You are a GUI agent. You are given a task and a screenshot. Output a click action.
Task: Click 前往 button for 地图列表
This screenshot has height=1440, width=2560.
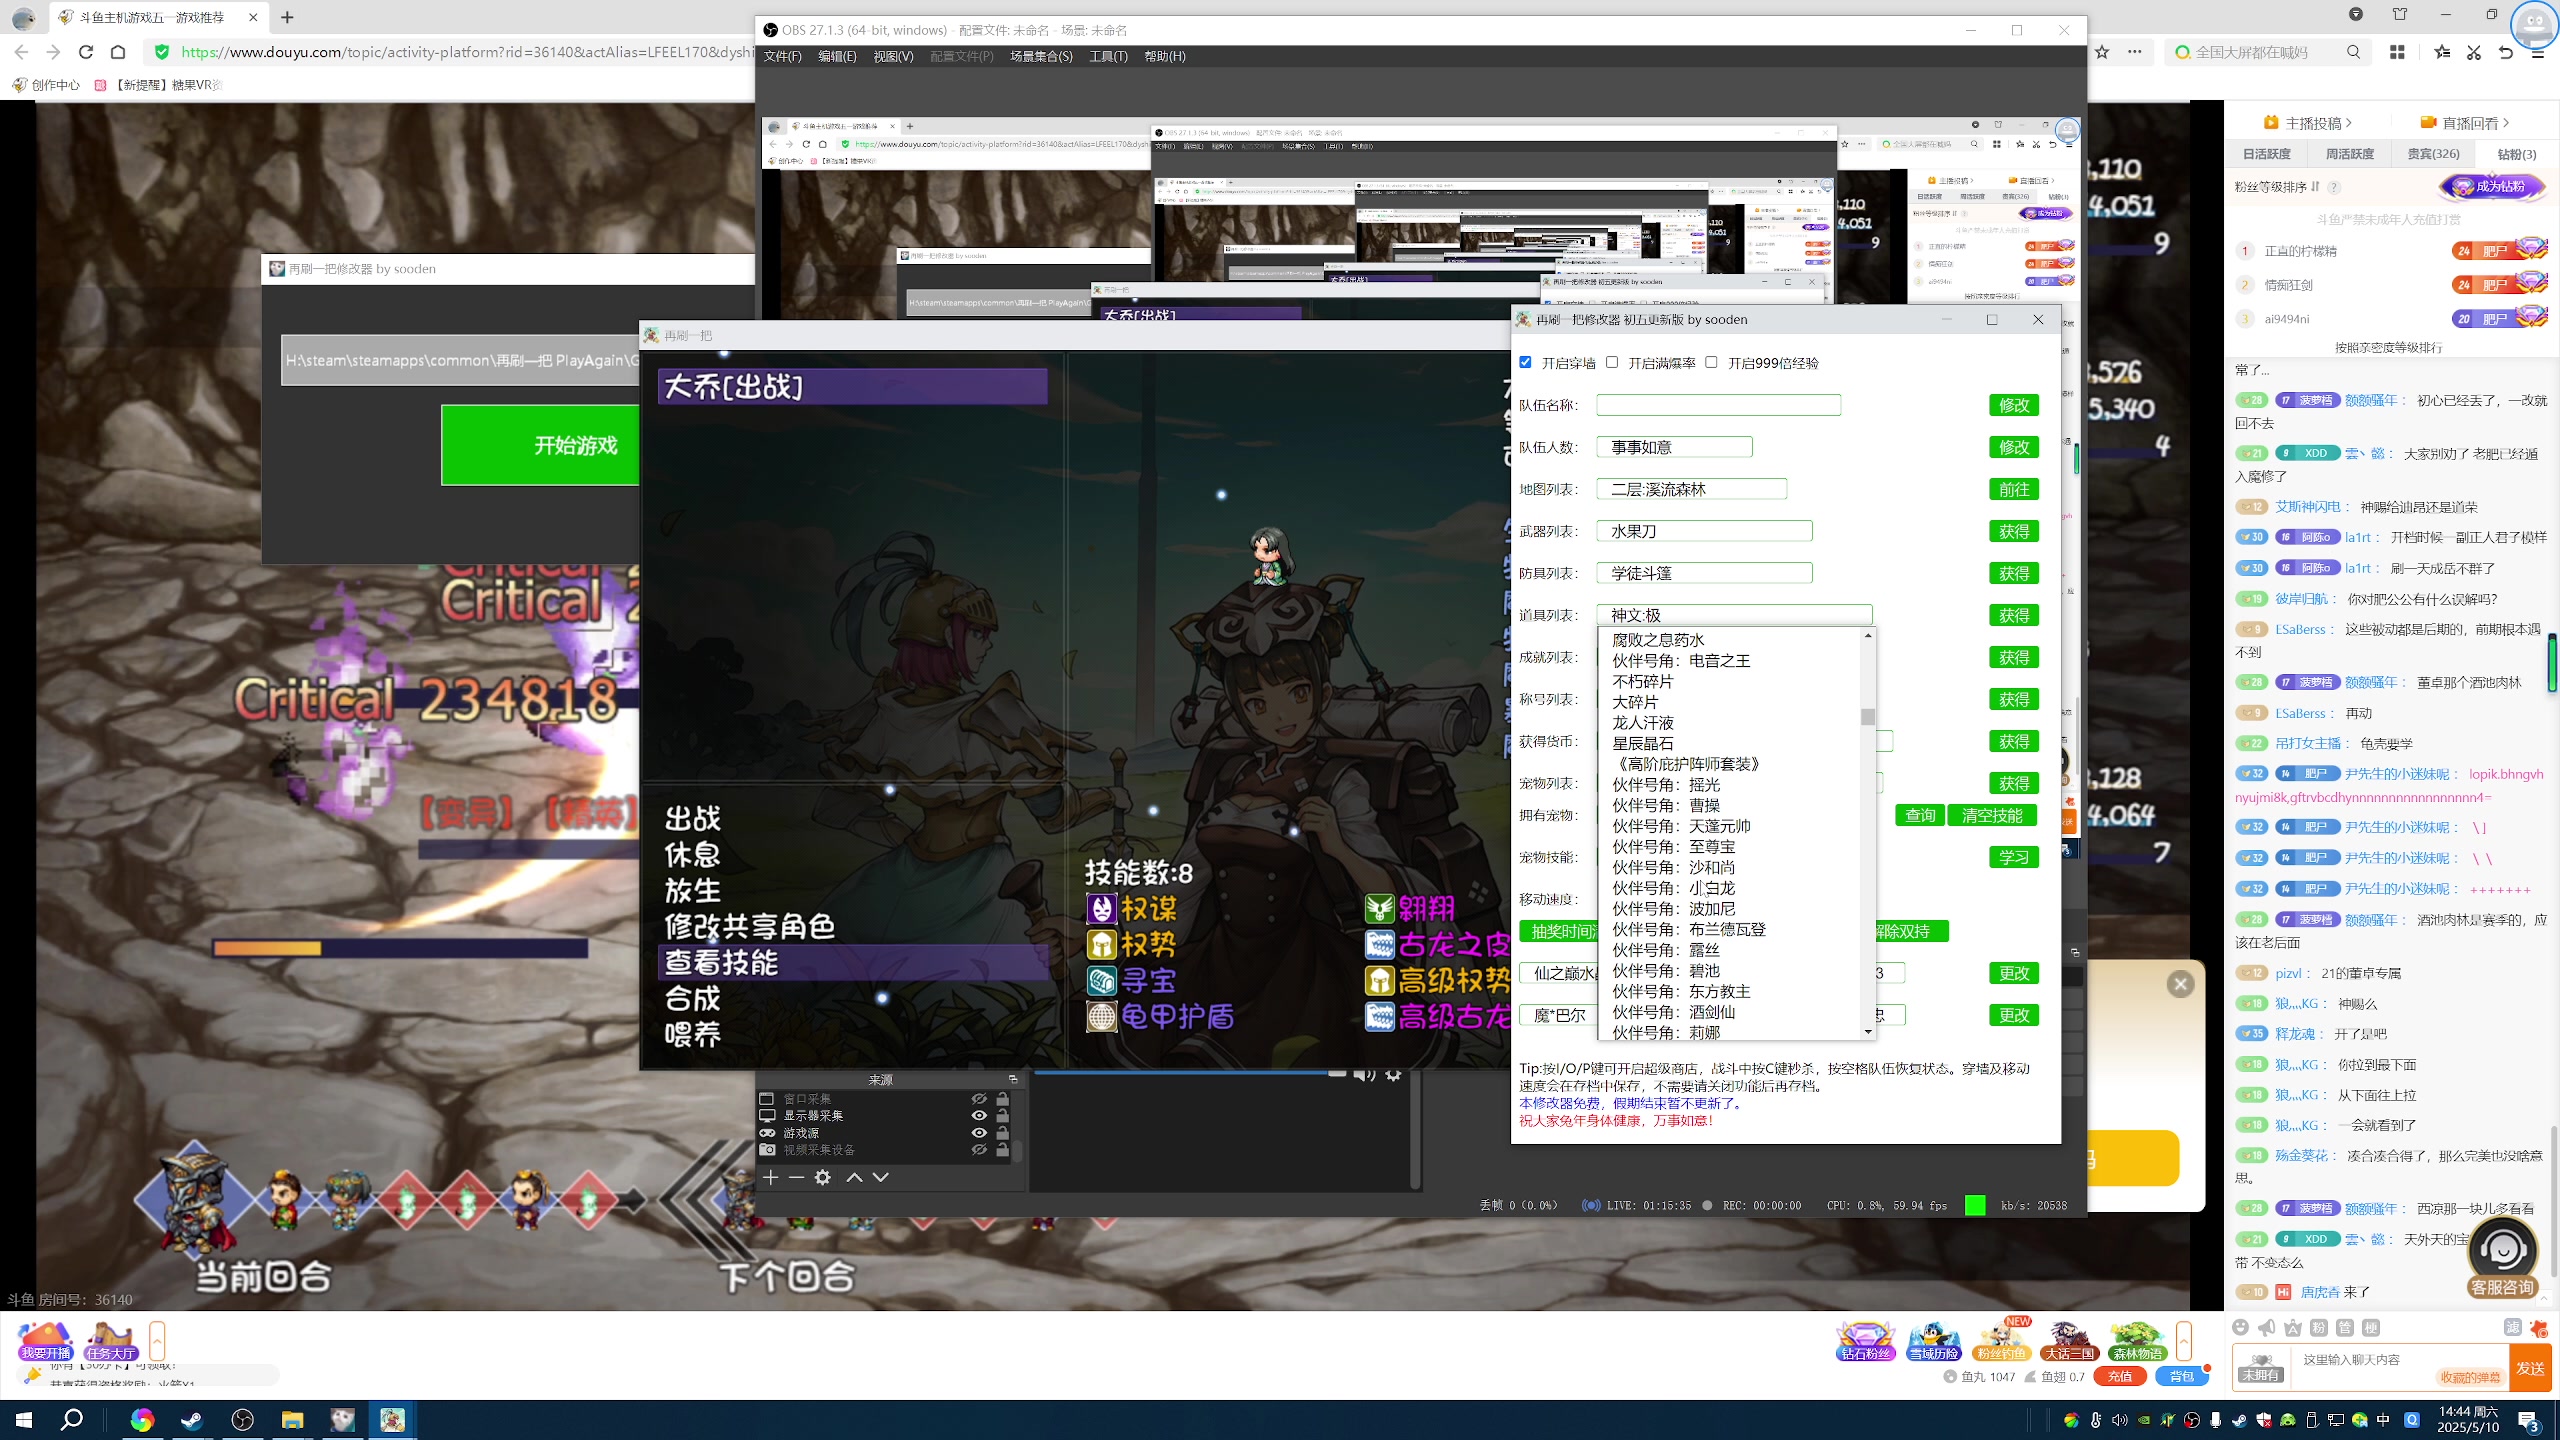pos(2013,489)
